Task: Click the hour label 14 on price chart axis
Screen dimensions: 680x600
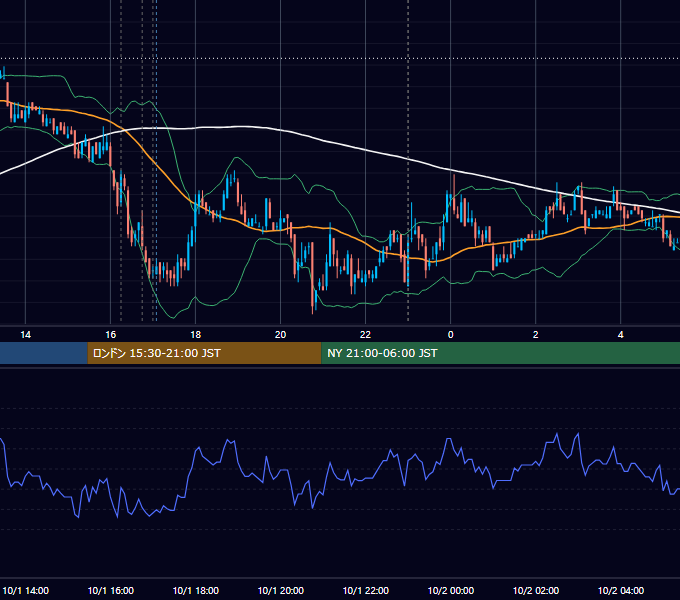Action: pos(26,335)
